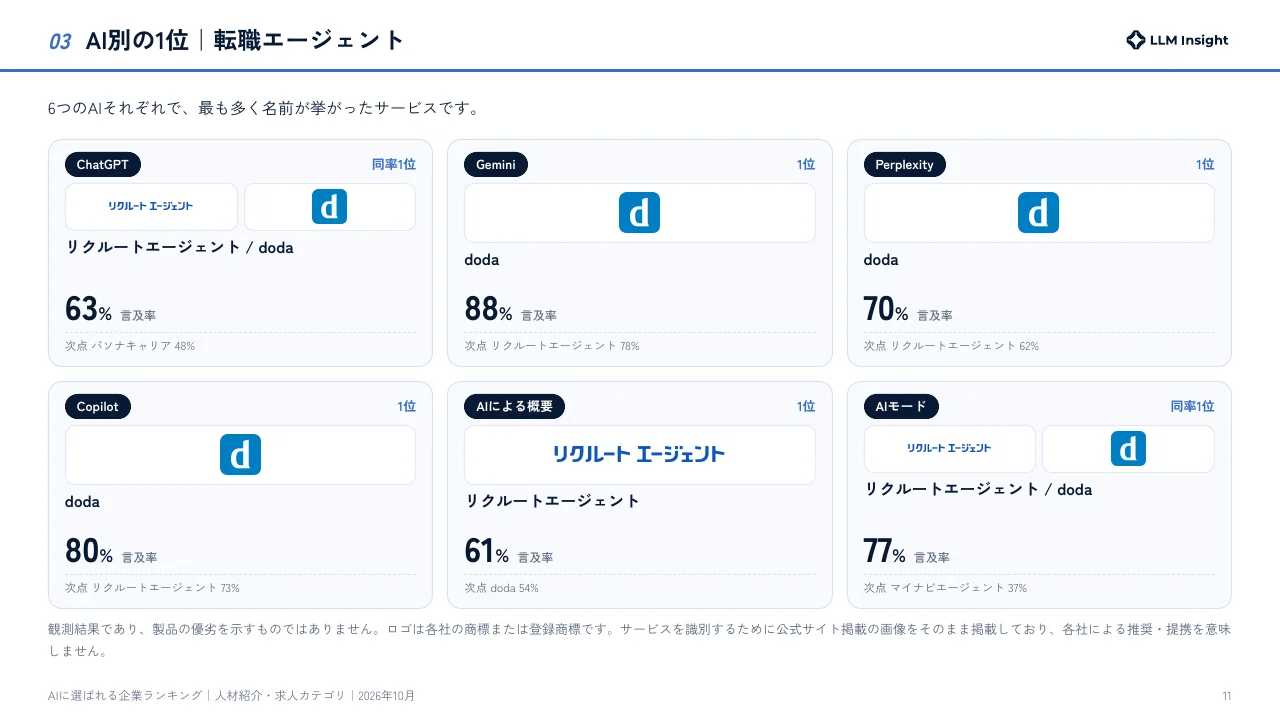Click the リクルートエージェント logo in AIモード card
Screen dimensions: 1280x720
click(x=949, y=448)
